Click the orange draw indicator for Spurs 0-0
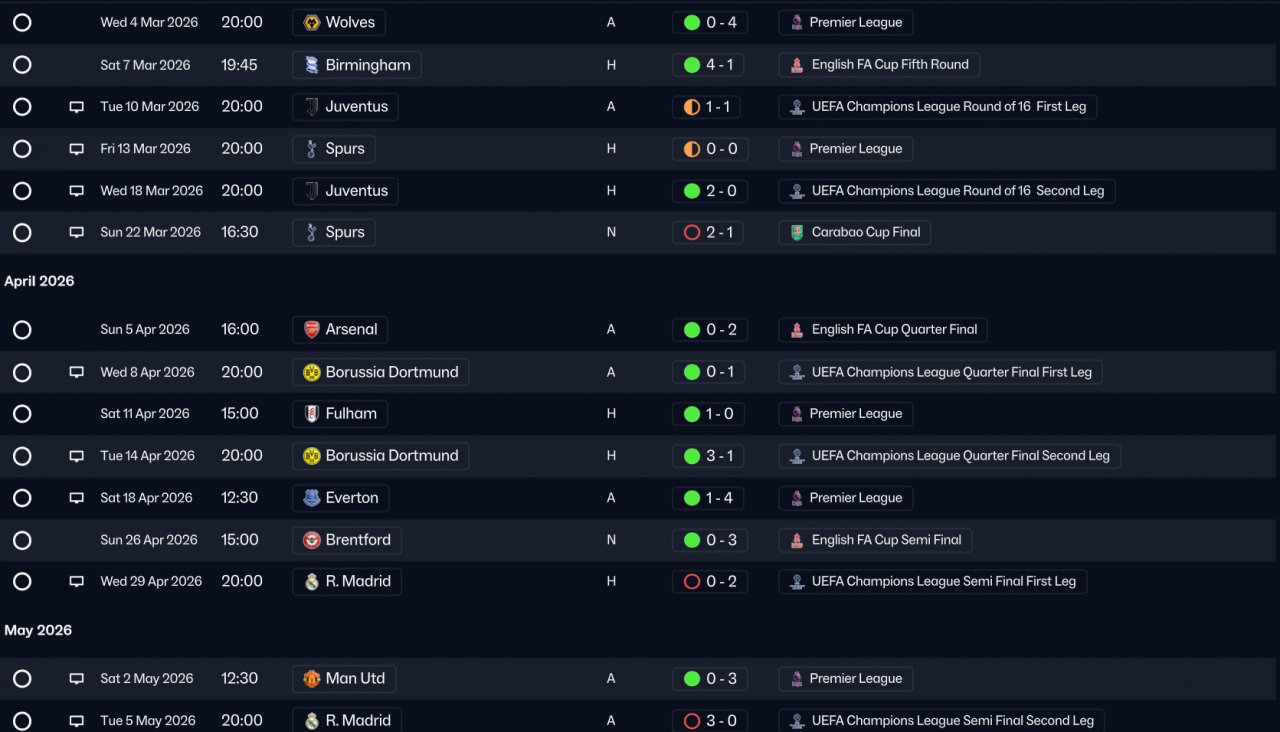 [x=692, y=149]
